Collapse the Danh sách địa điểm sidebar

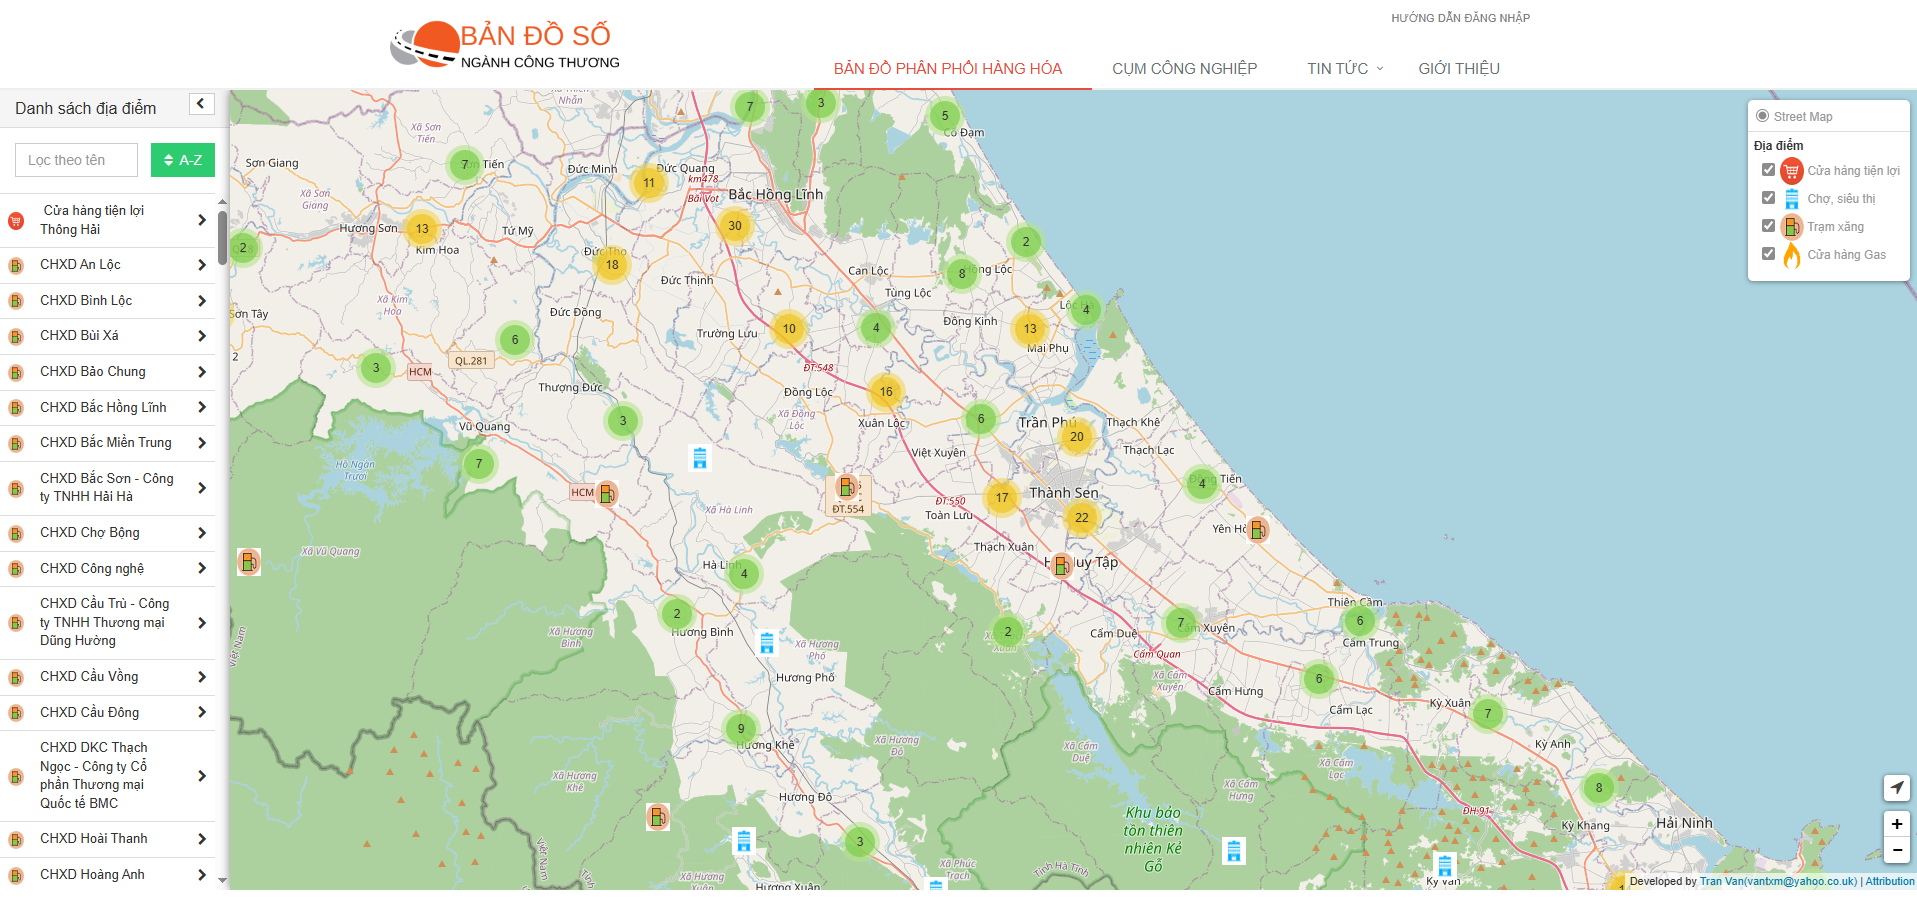point(201,104)
